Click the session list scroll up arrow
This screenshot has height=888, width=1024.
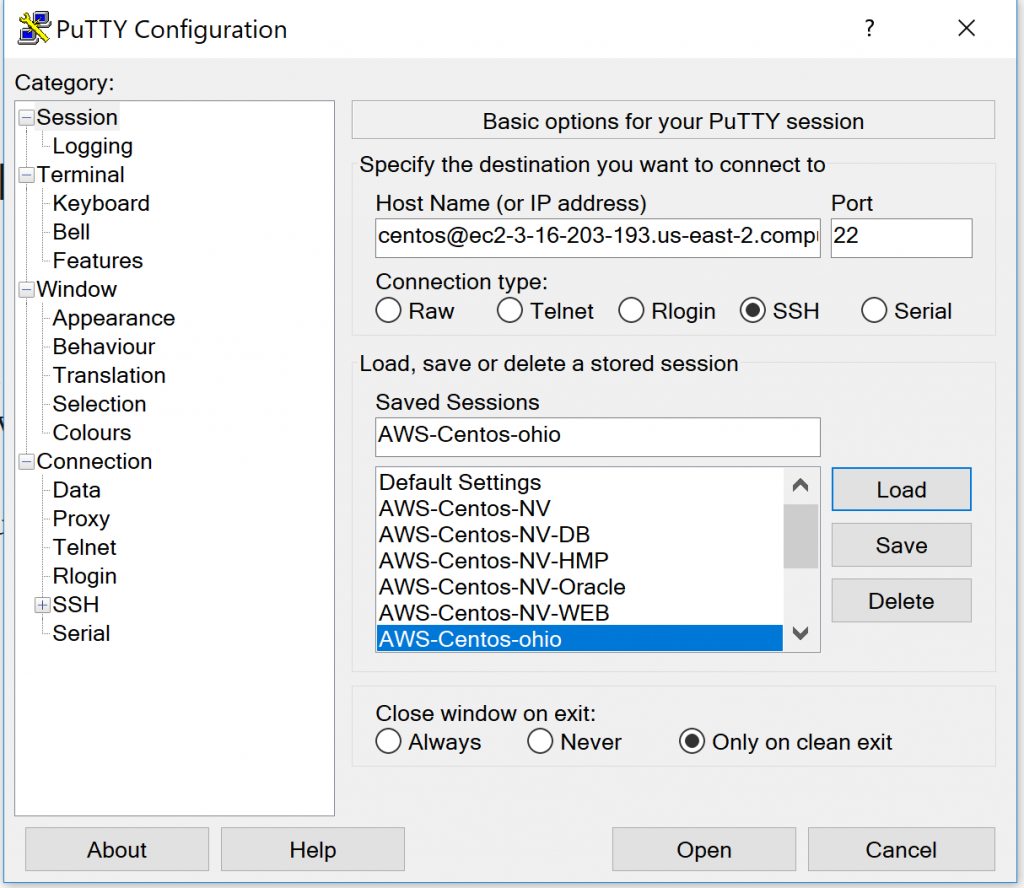[x=801, y=485]
